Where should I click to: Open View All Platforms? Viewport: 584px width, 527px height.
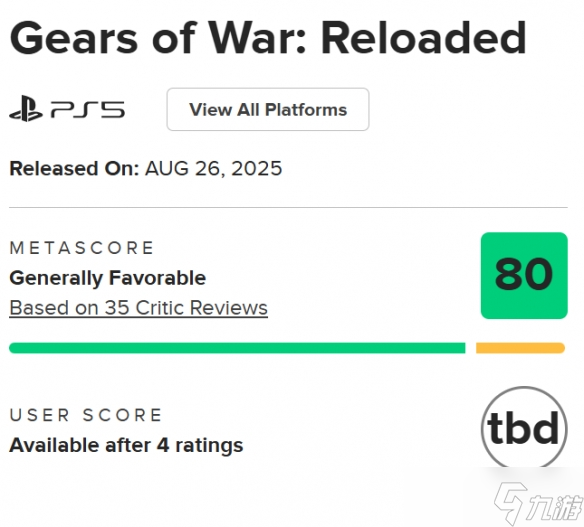point(268,109)
